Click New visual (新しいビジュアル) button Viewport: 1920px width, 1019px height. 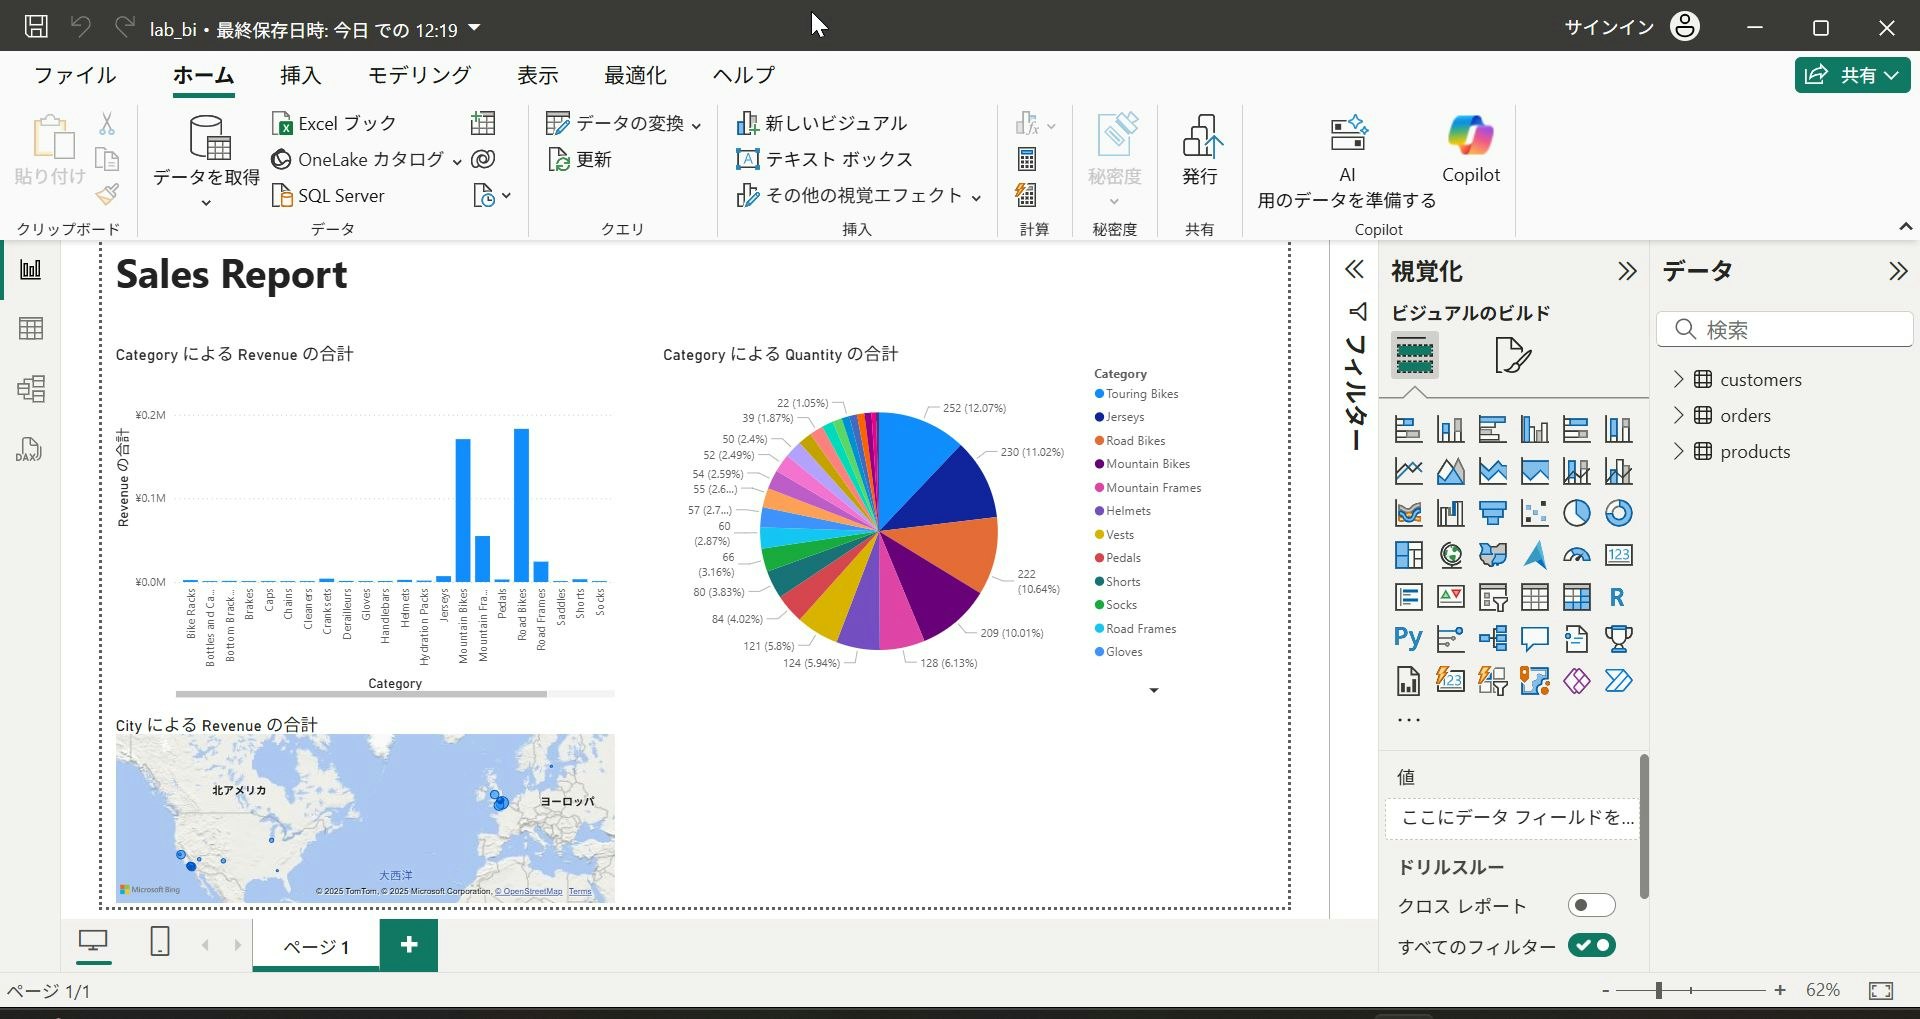(822, 123)
